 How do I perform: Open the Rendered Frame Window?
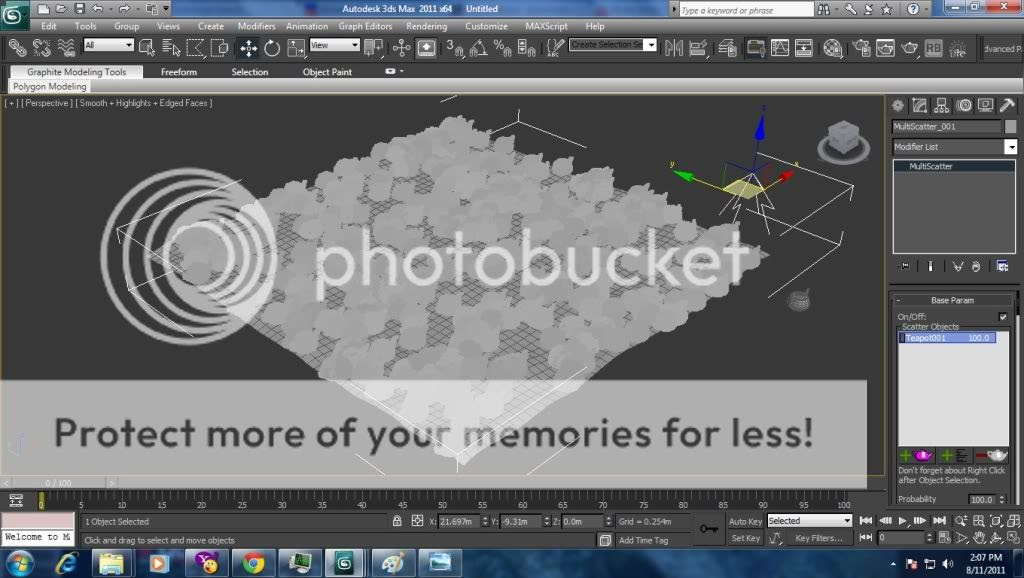(885, 48)
